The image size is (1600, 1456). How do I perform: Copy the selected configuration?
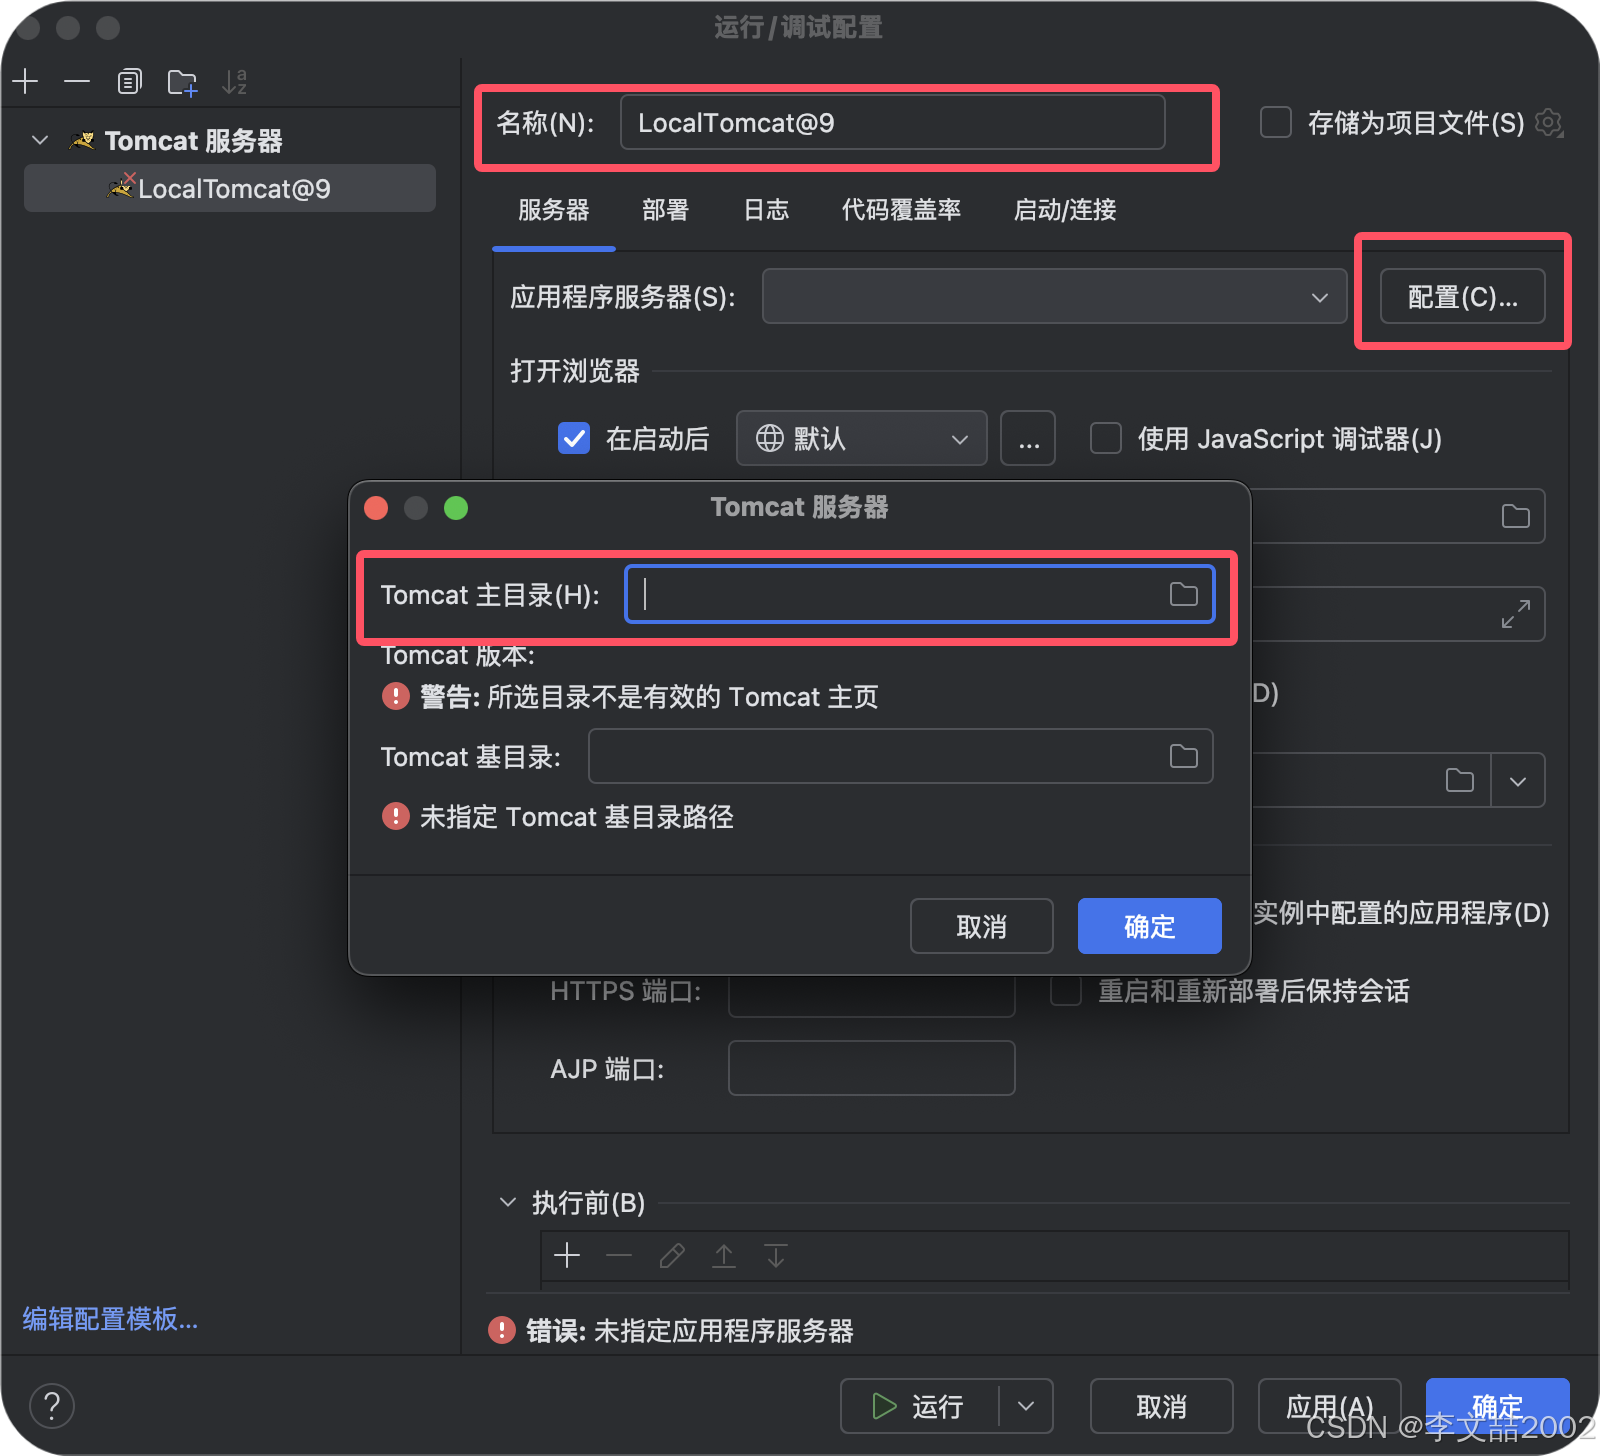[129, 82]
